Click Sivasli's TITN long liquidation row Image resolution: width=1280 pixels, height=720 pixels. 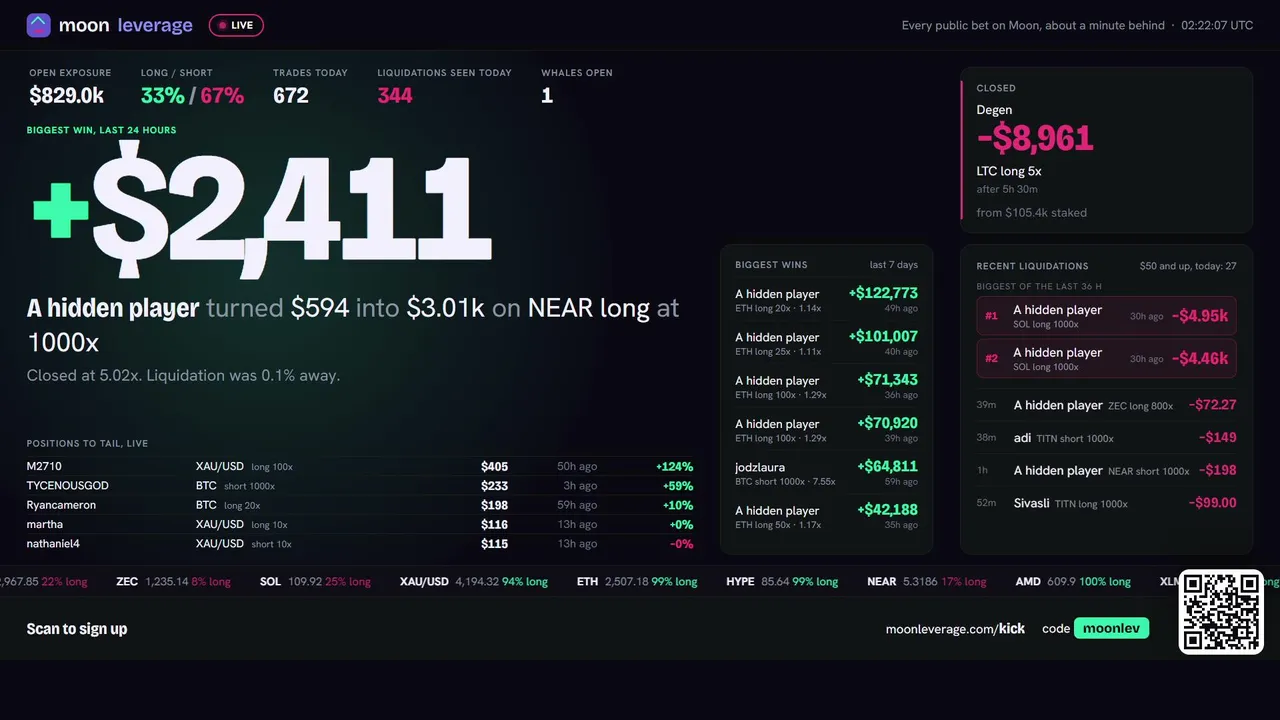1106,503
